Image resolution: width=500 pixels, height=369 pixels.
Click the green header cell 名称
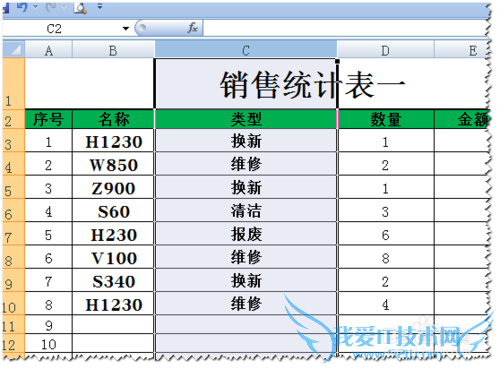click(113, 119)
